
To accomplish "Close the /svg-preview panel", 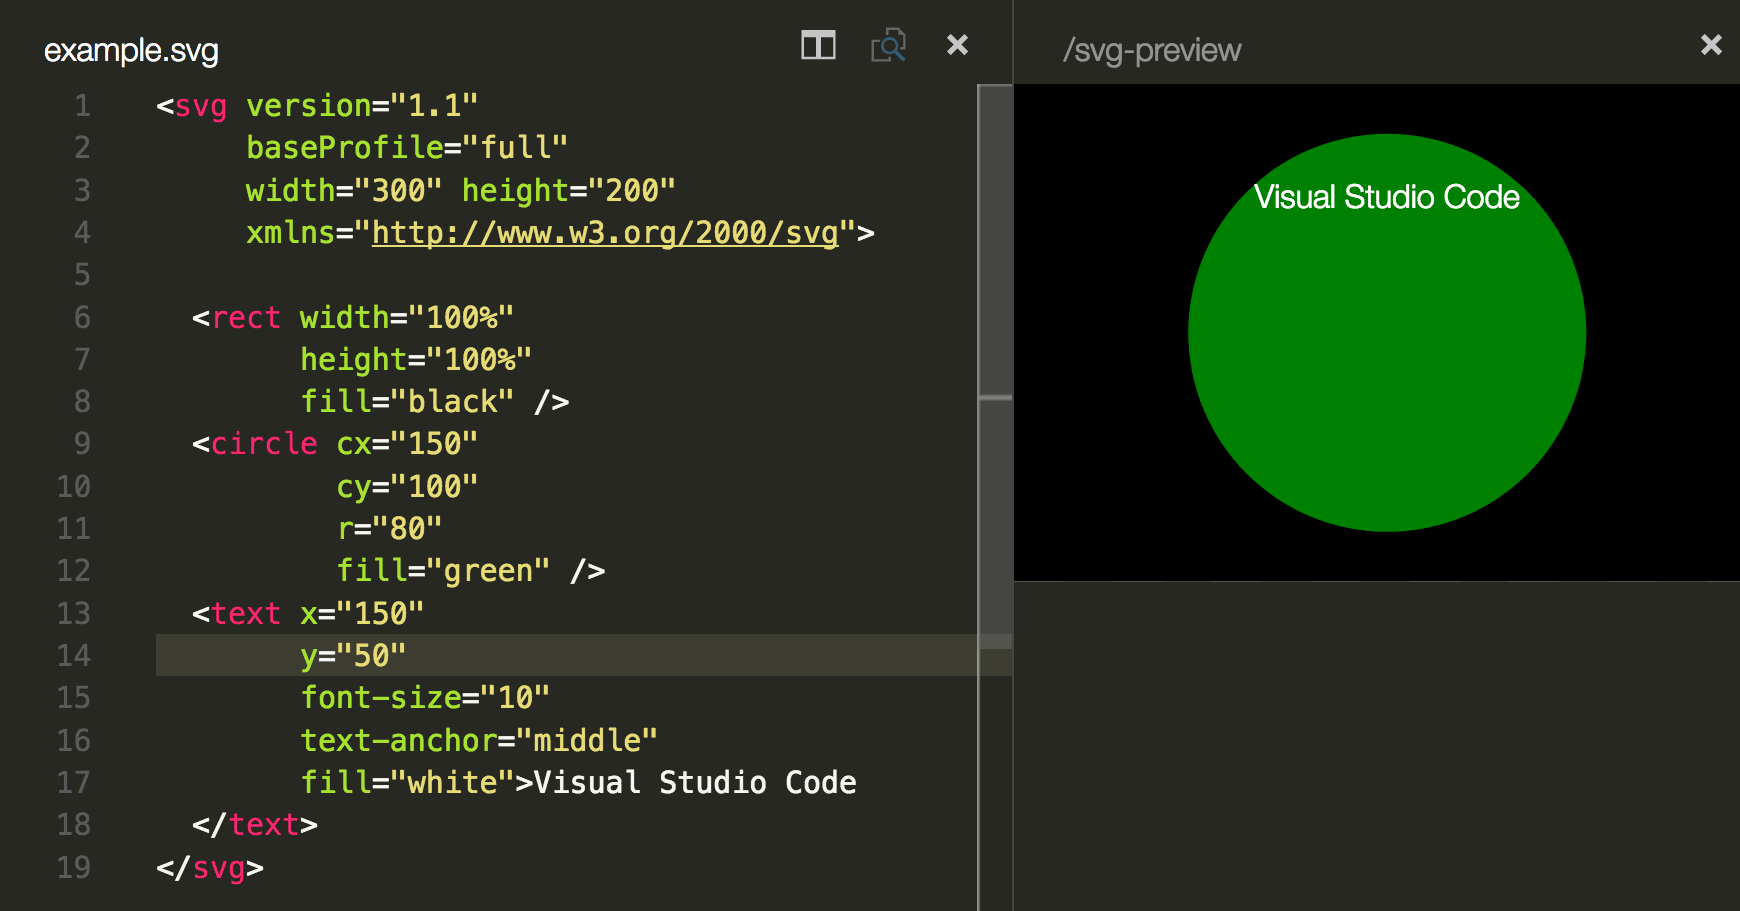I will (x=1711, y=45).
